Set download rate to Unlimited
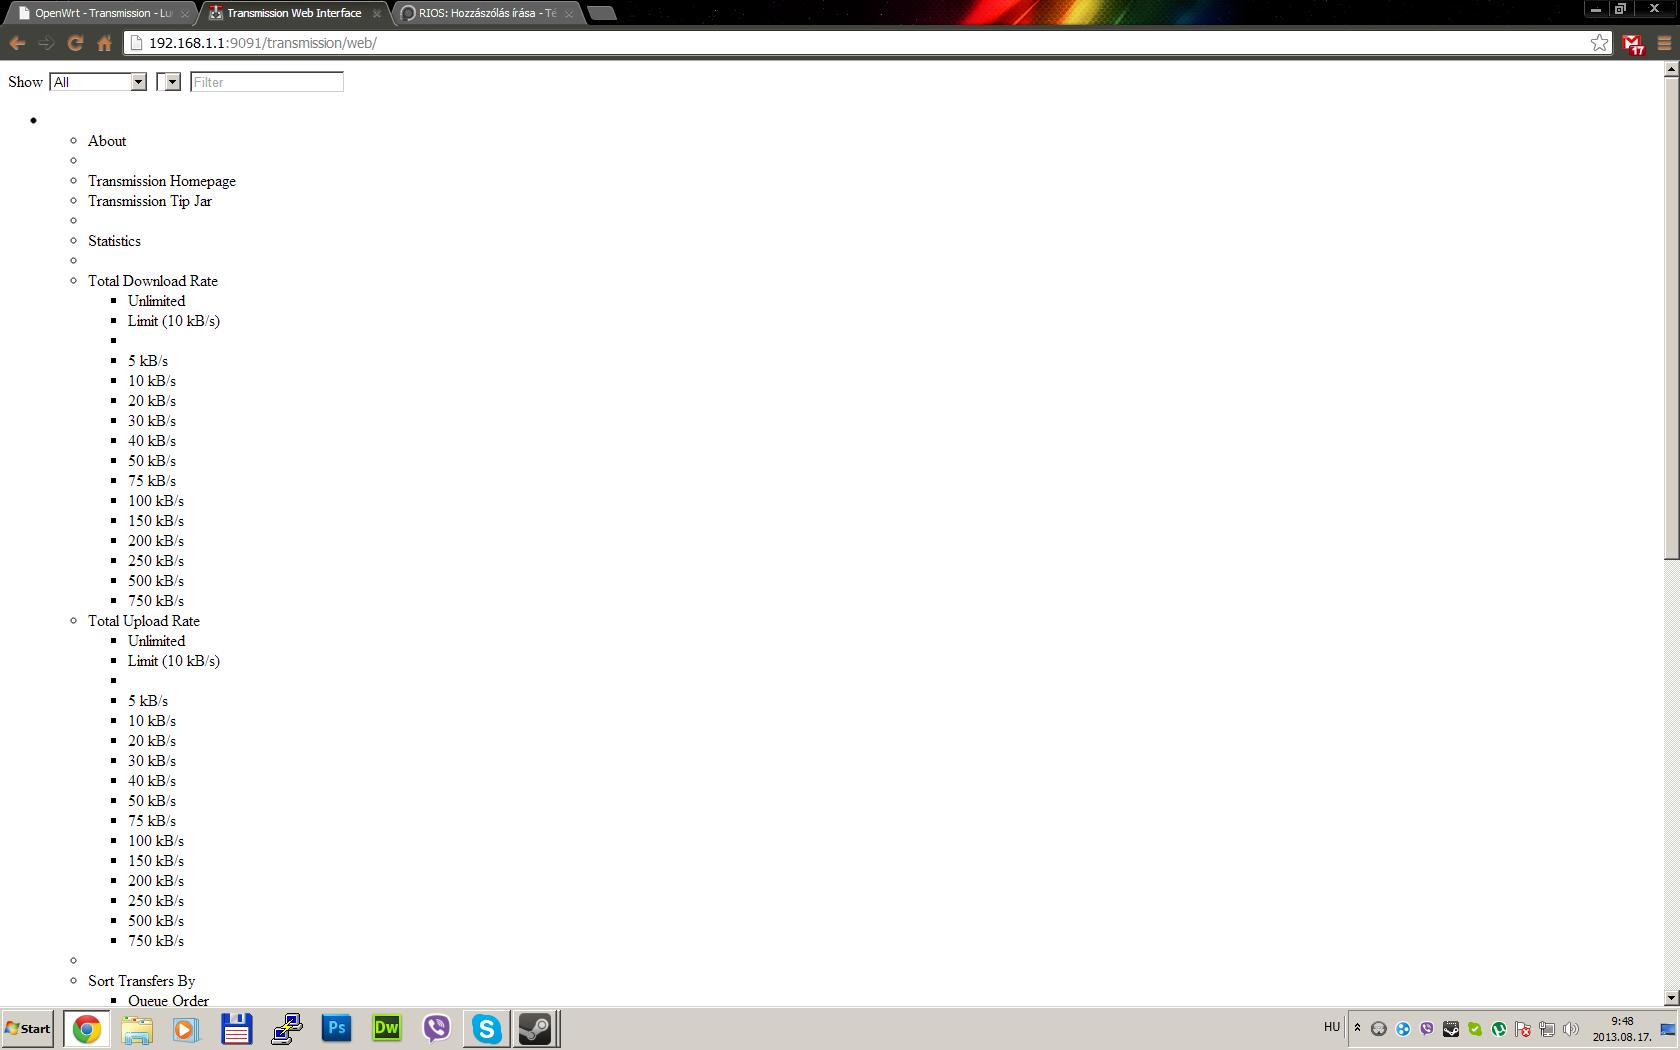The image size is (1680, 1050). (x=156, y=301)
